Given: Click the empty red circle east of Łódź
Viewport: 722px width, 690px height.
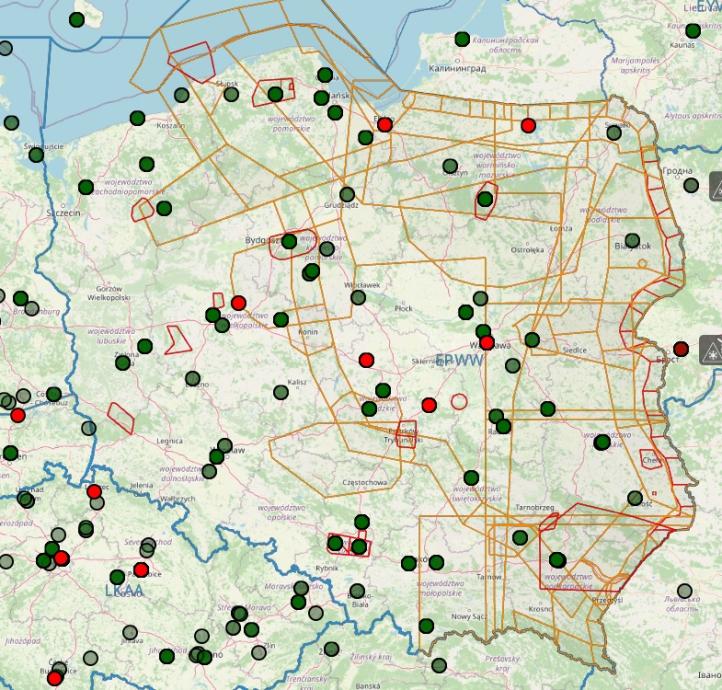Looking at the screenshot, I should pyautogui.click(x=459, y=401).
